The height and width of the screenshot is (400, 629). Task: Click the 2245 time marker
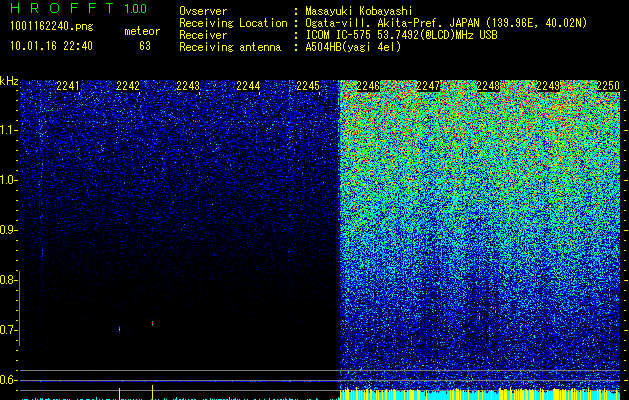(x=308, y=86)
